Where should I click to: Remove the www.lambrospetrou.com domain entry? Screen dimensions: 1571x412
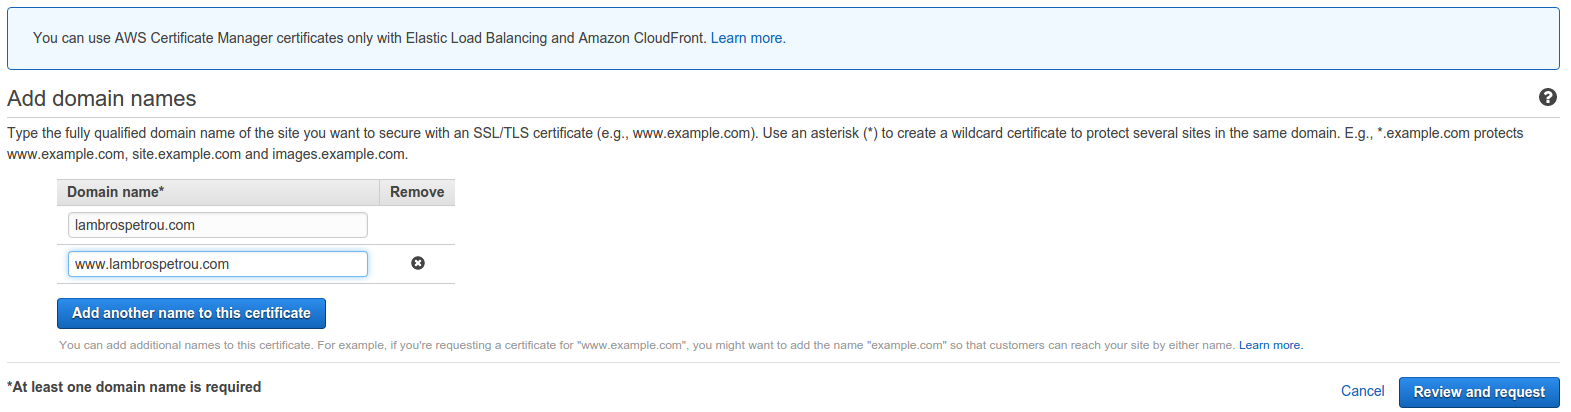point(418,263)
